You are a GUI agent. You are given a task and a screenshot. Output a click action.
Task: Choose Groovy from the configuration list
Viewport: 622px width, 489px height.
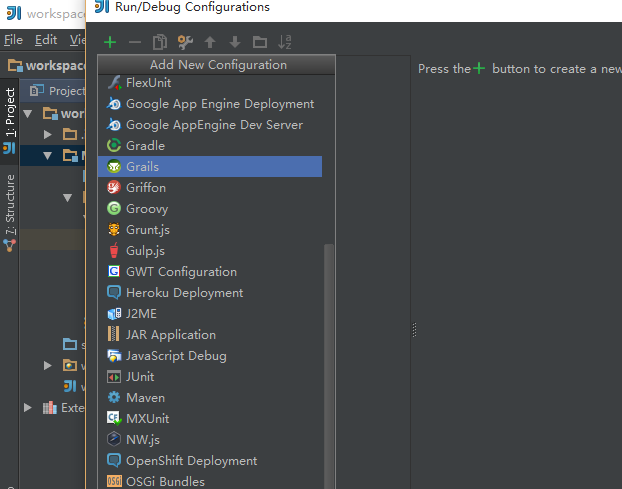[x=210, y=209]
